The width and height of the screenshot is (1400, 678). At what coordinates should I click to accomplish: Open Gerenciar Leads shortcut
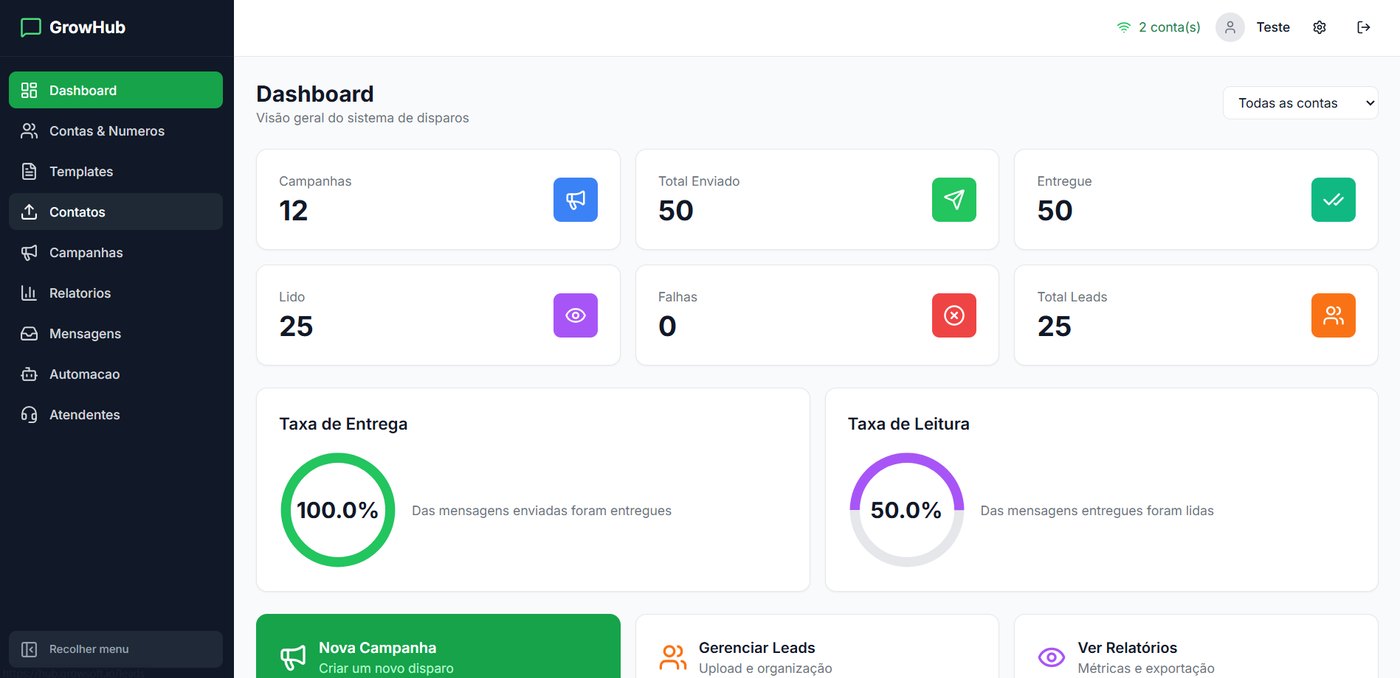coord(817,647)
